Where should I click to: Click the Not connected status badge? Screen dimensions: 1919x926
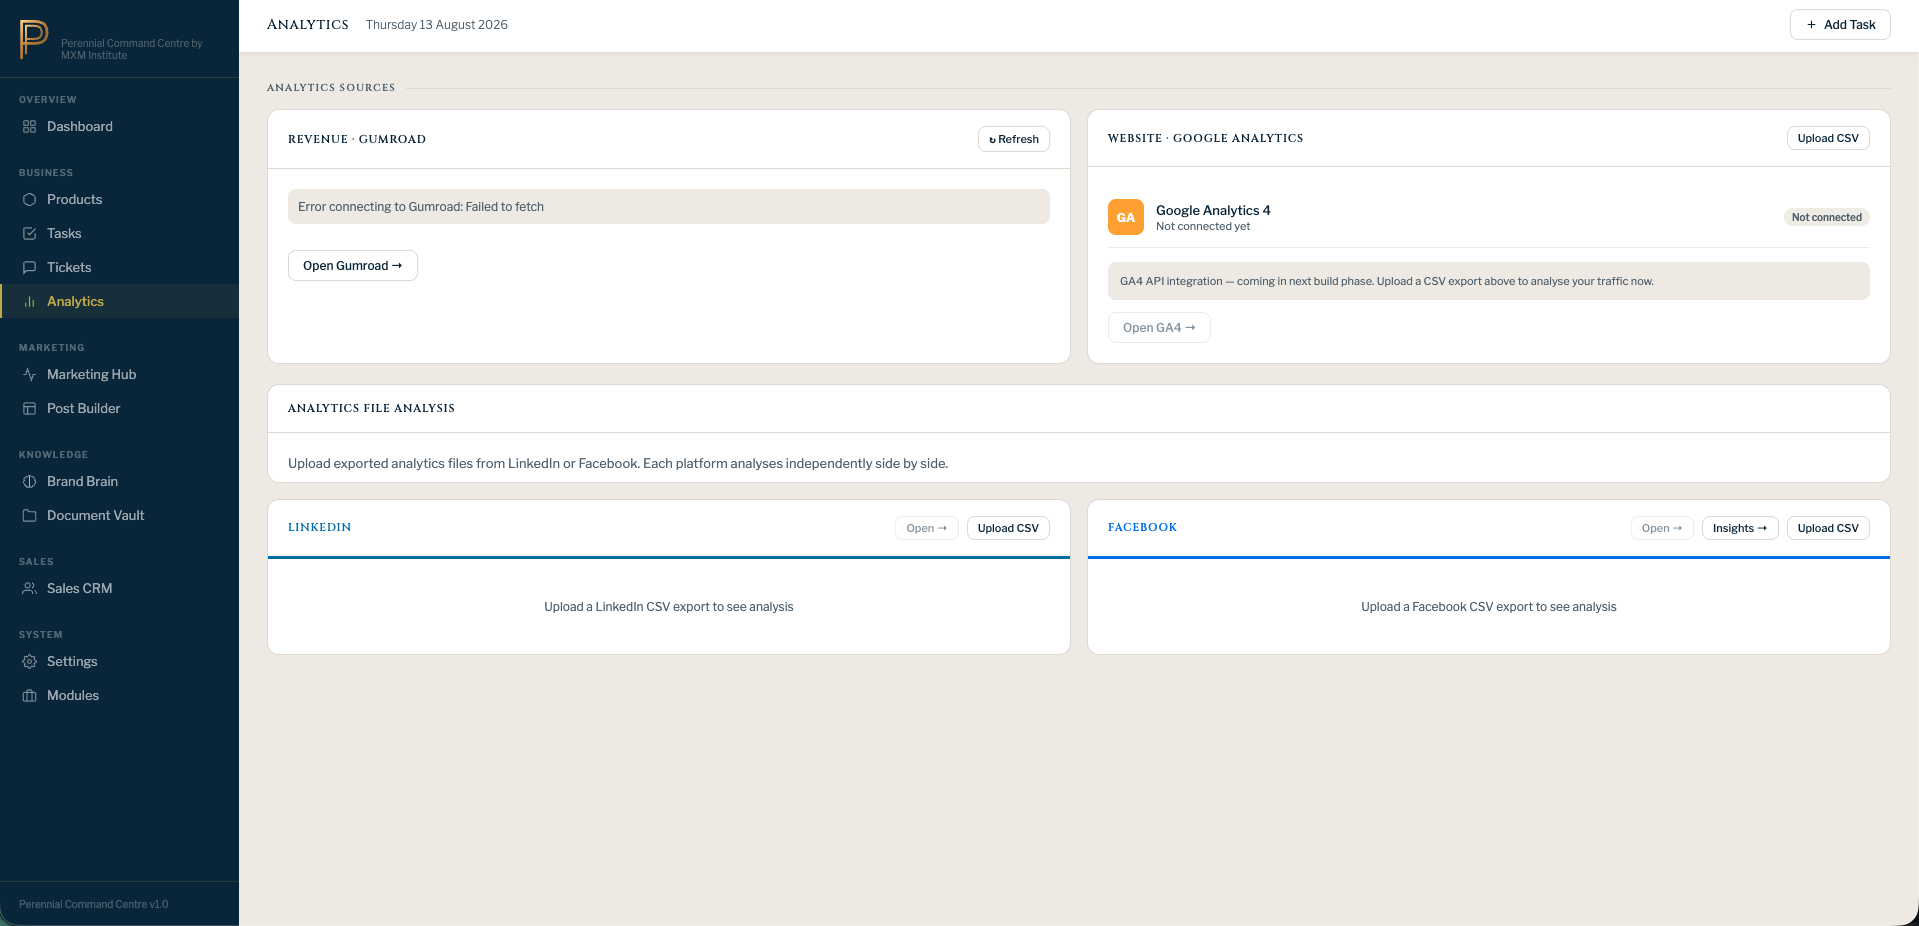tap(1827, 217)
